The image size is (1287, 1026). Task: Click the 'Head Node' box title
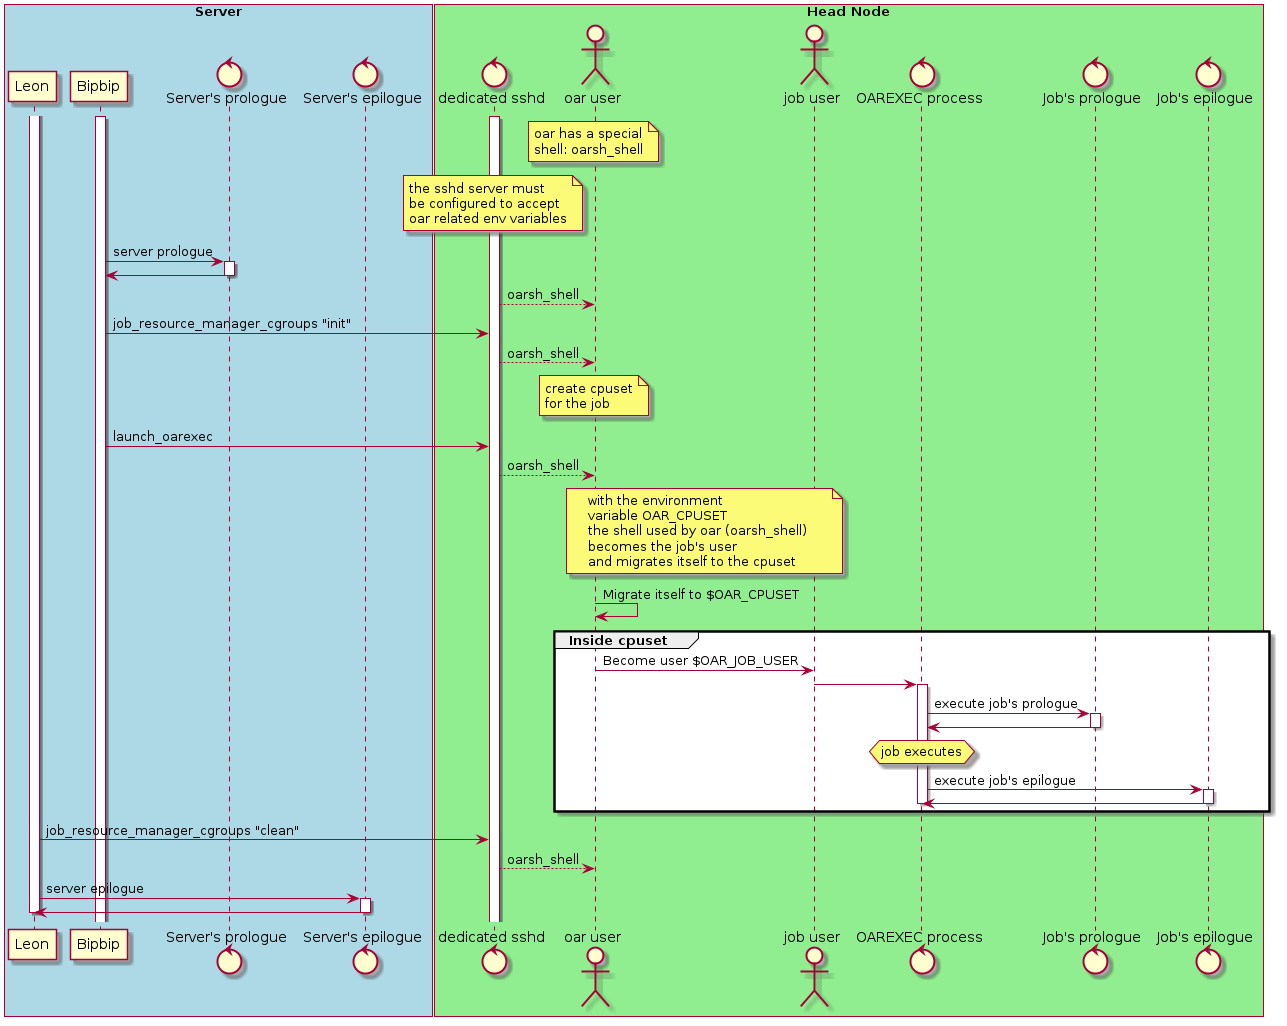tap(848, 12)
